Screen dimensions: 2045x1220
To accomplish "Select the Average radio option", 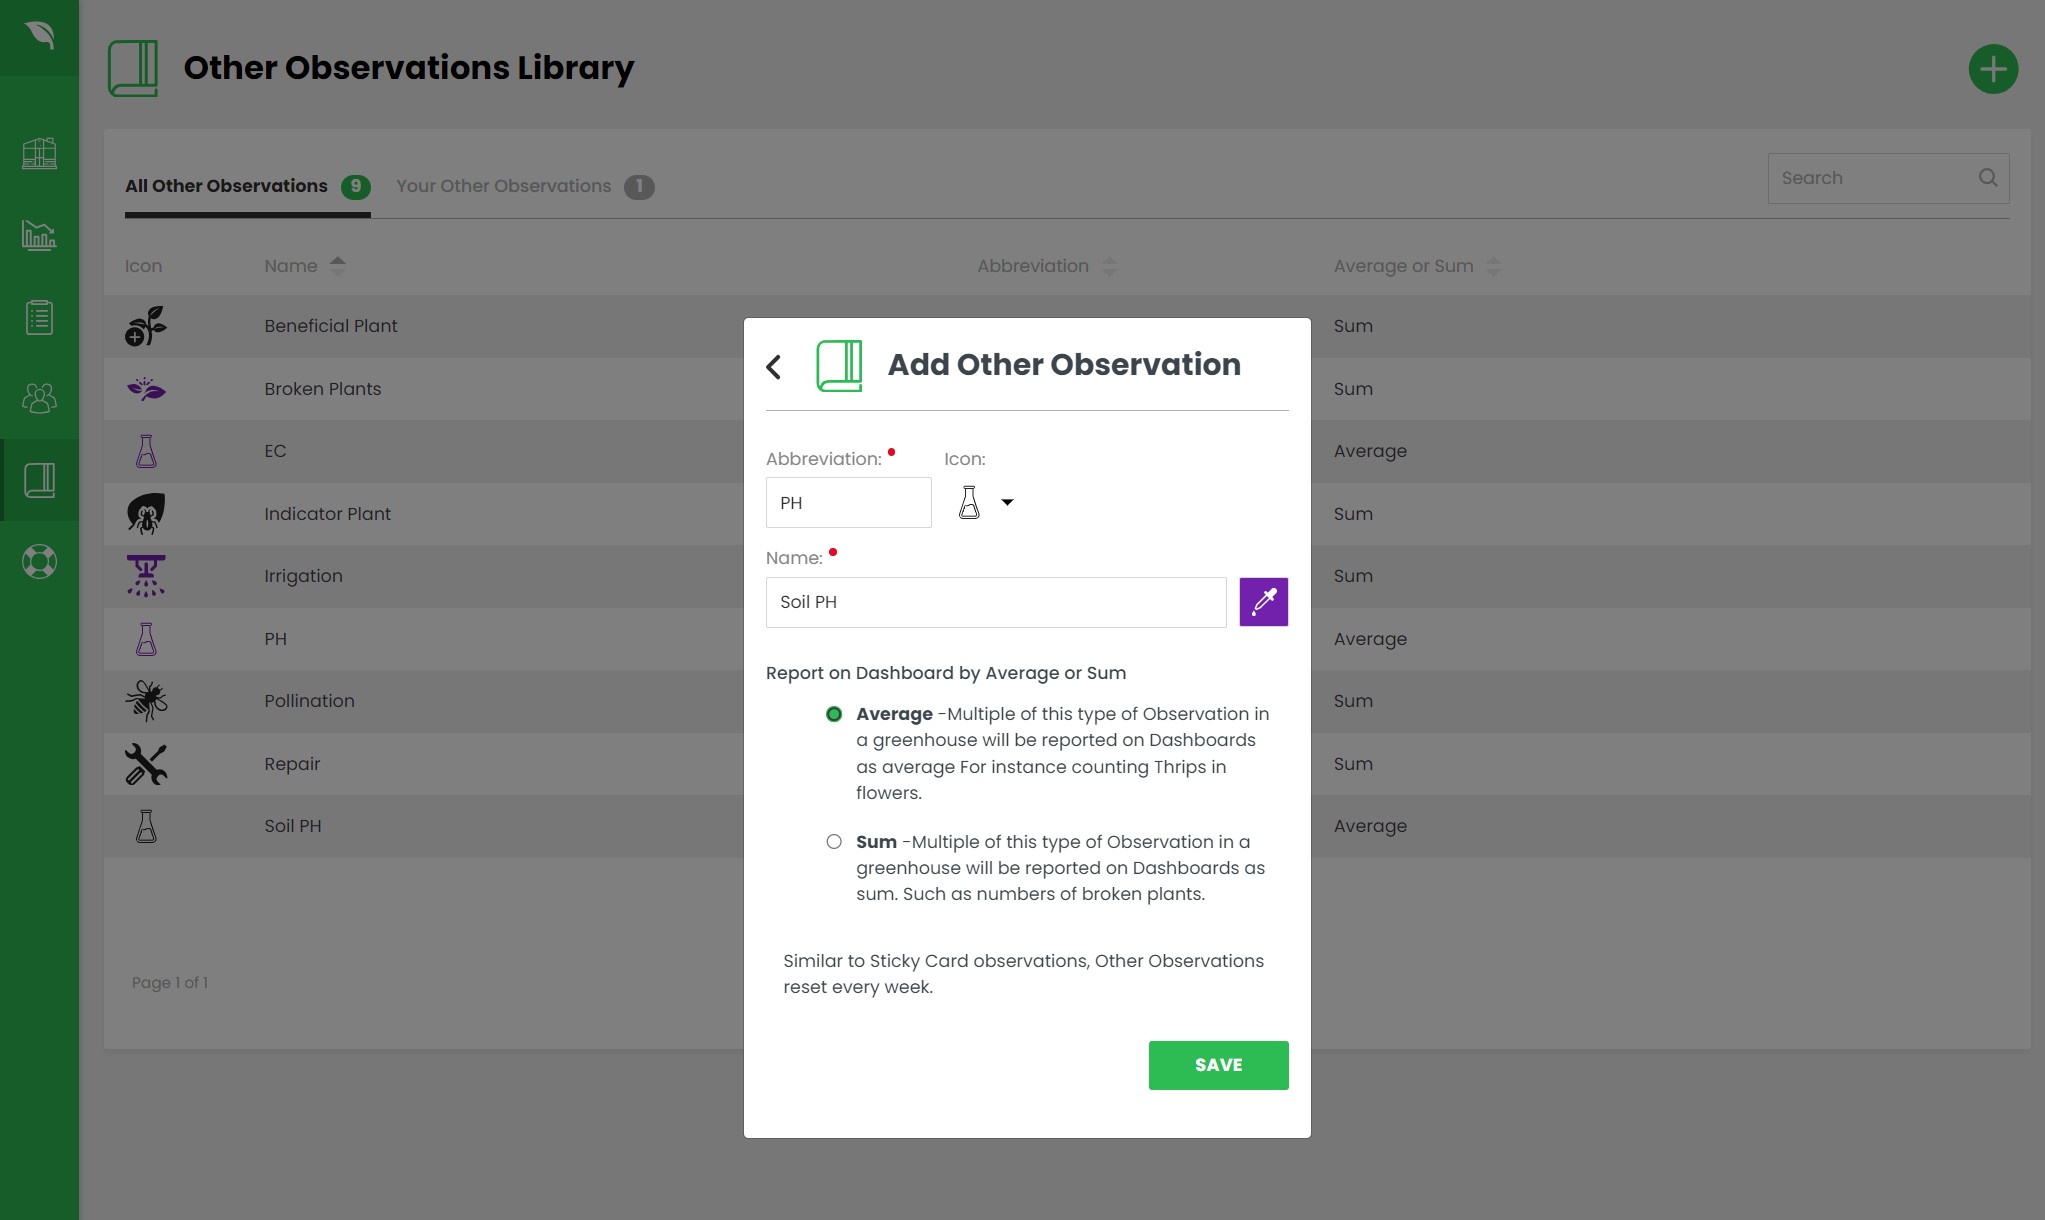I will coord(834,714).
